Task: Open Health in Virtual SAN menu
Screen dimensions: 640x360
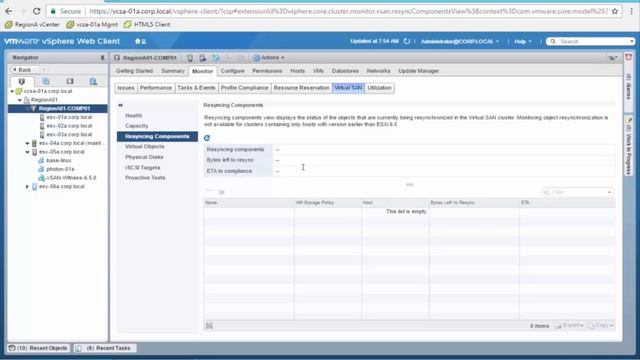Action: tap(133, 116)
